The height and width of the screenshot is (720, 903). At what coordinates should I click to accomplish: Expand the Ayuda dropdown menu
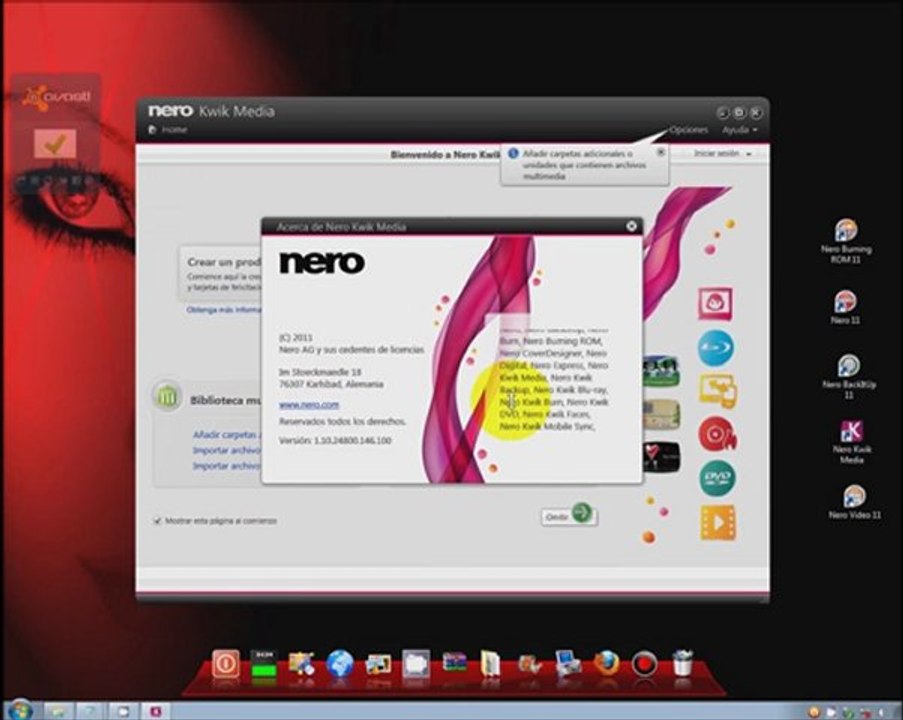click(x=739, y=130)
